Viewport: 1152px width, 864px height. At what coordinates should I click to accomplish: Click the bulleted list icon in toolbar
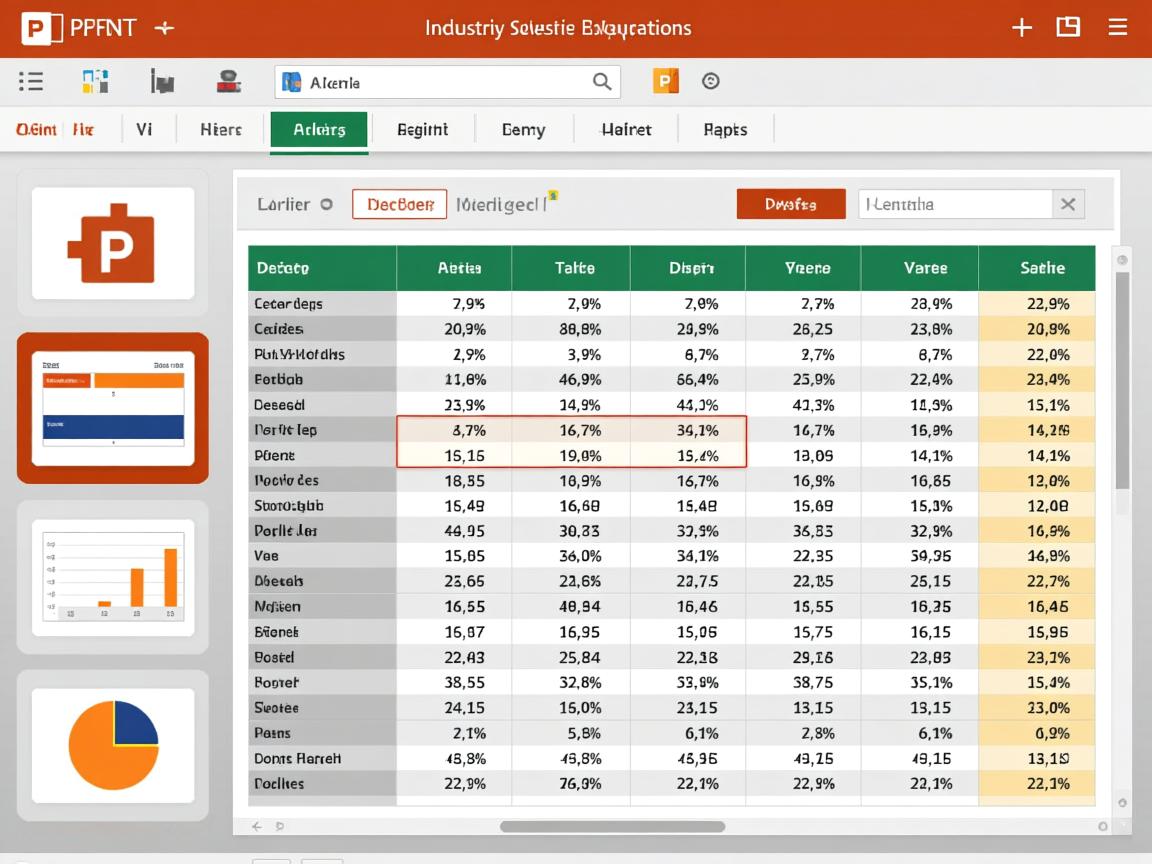[31, 82]
